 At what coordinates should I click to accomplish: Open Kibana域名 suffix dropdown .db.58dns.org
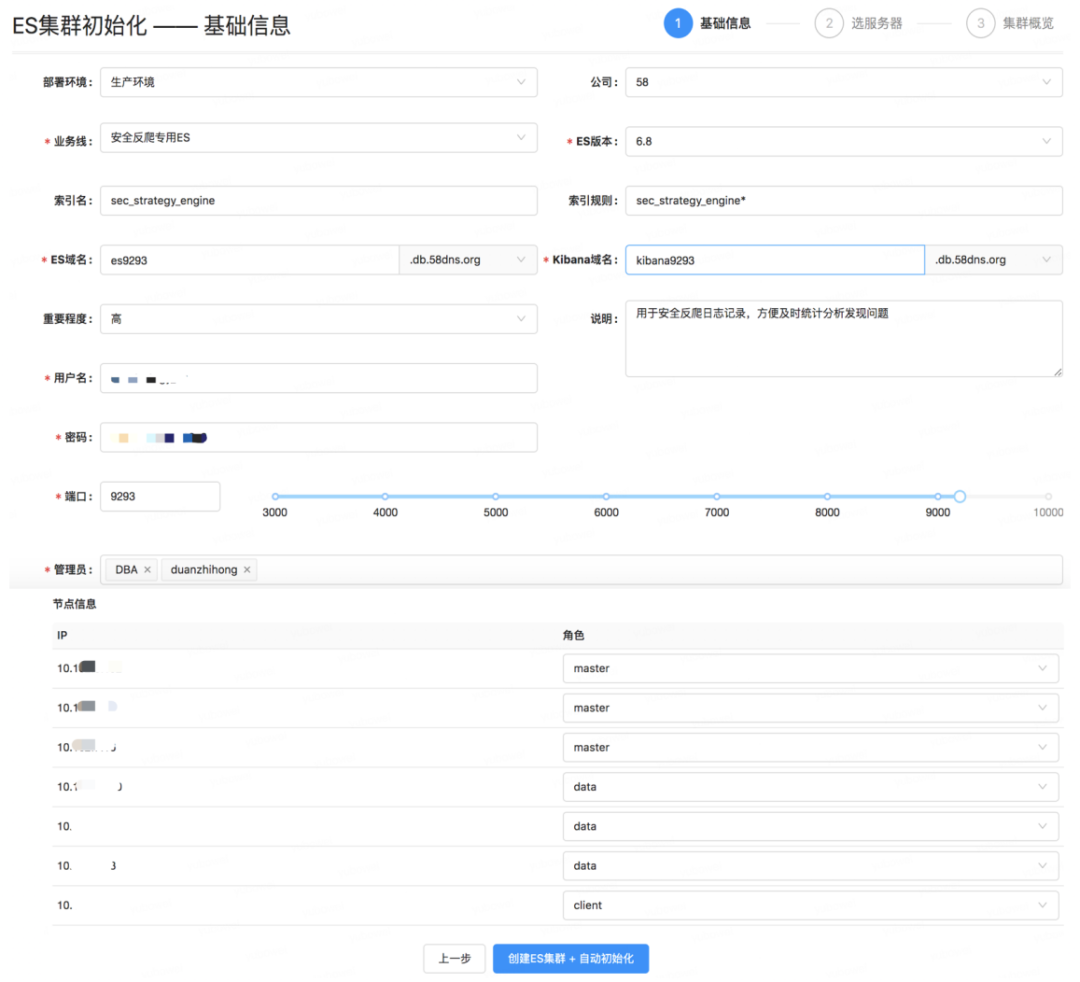[994, 260]
